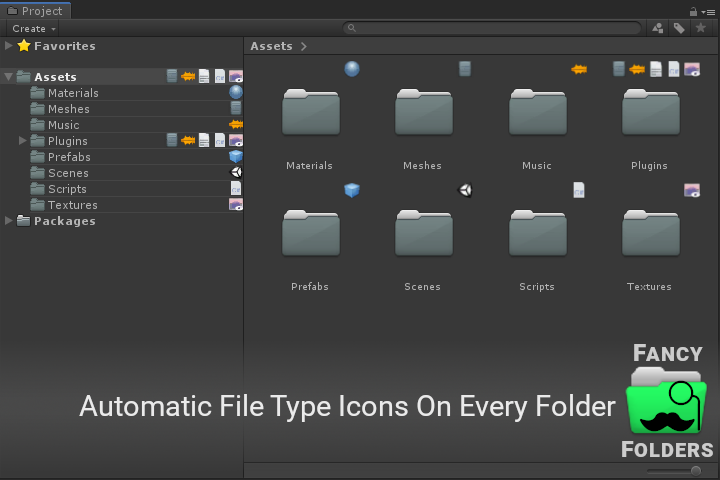Screen dimensions: 720x480
Task: Expand the Favorites tree
Action: tap(8, 45)
